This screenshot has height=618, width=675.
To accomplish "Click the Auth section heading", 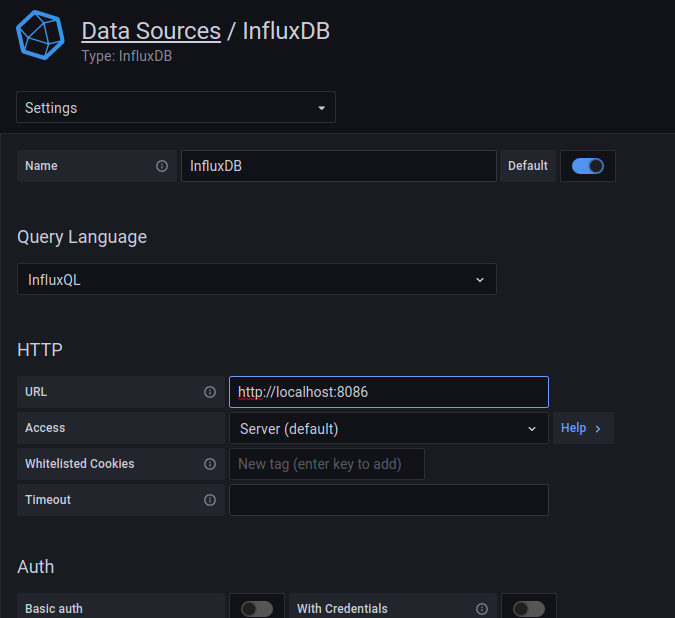I will [x=36, y=567].
